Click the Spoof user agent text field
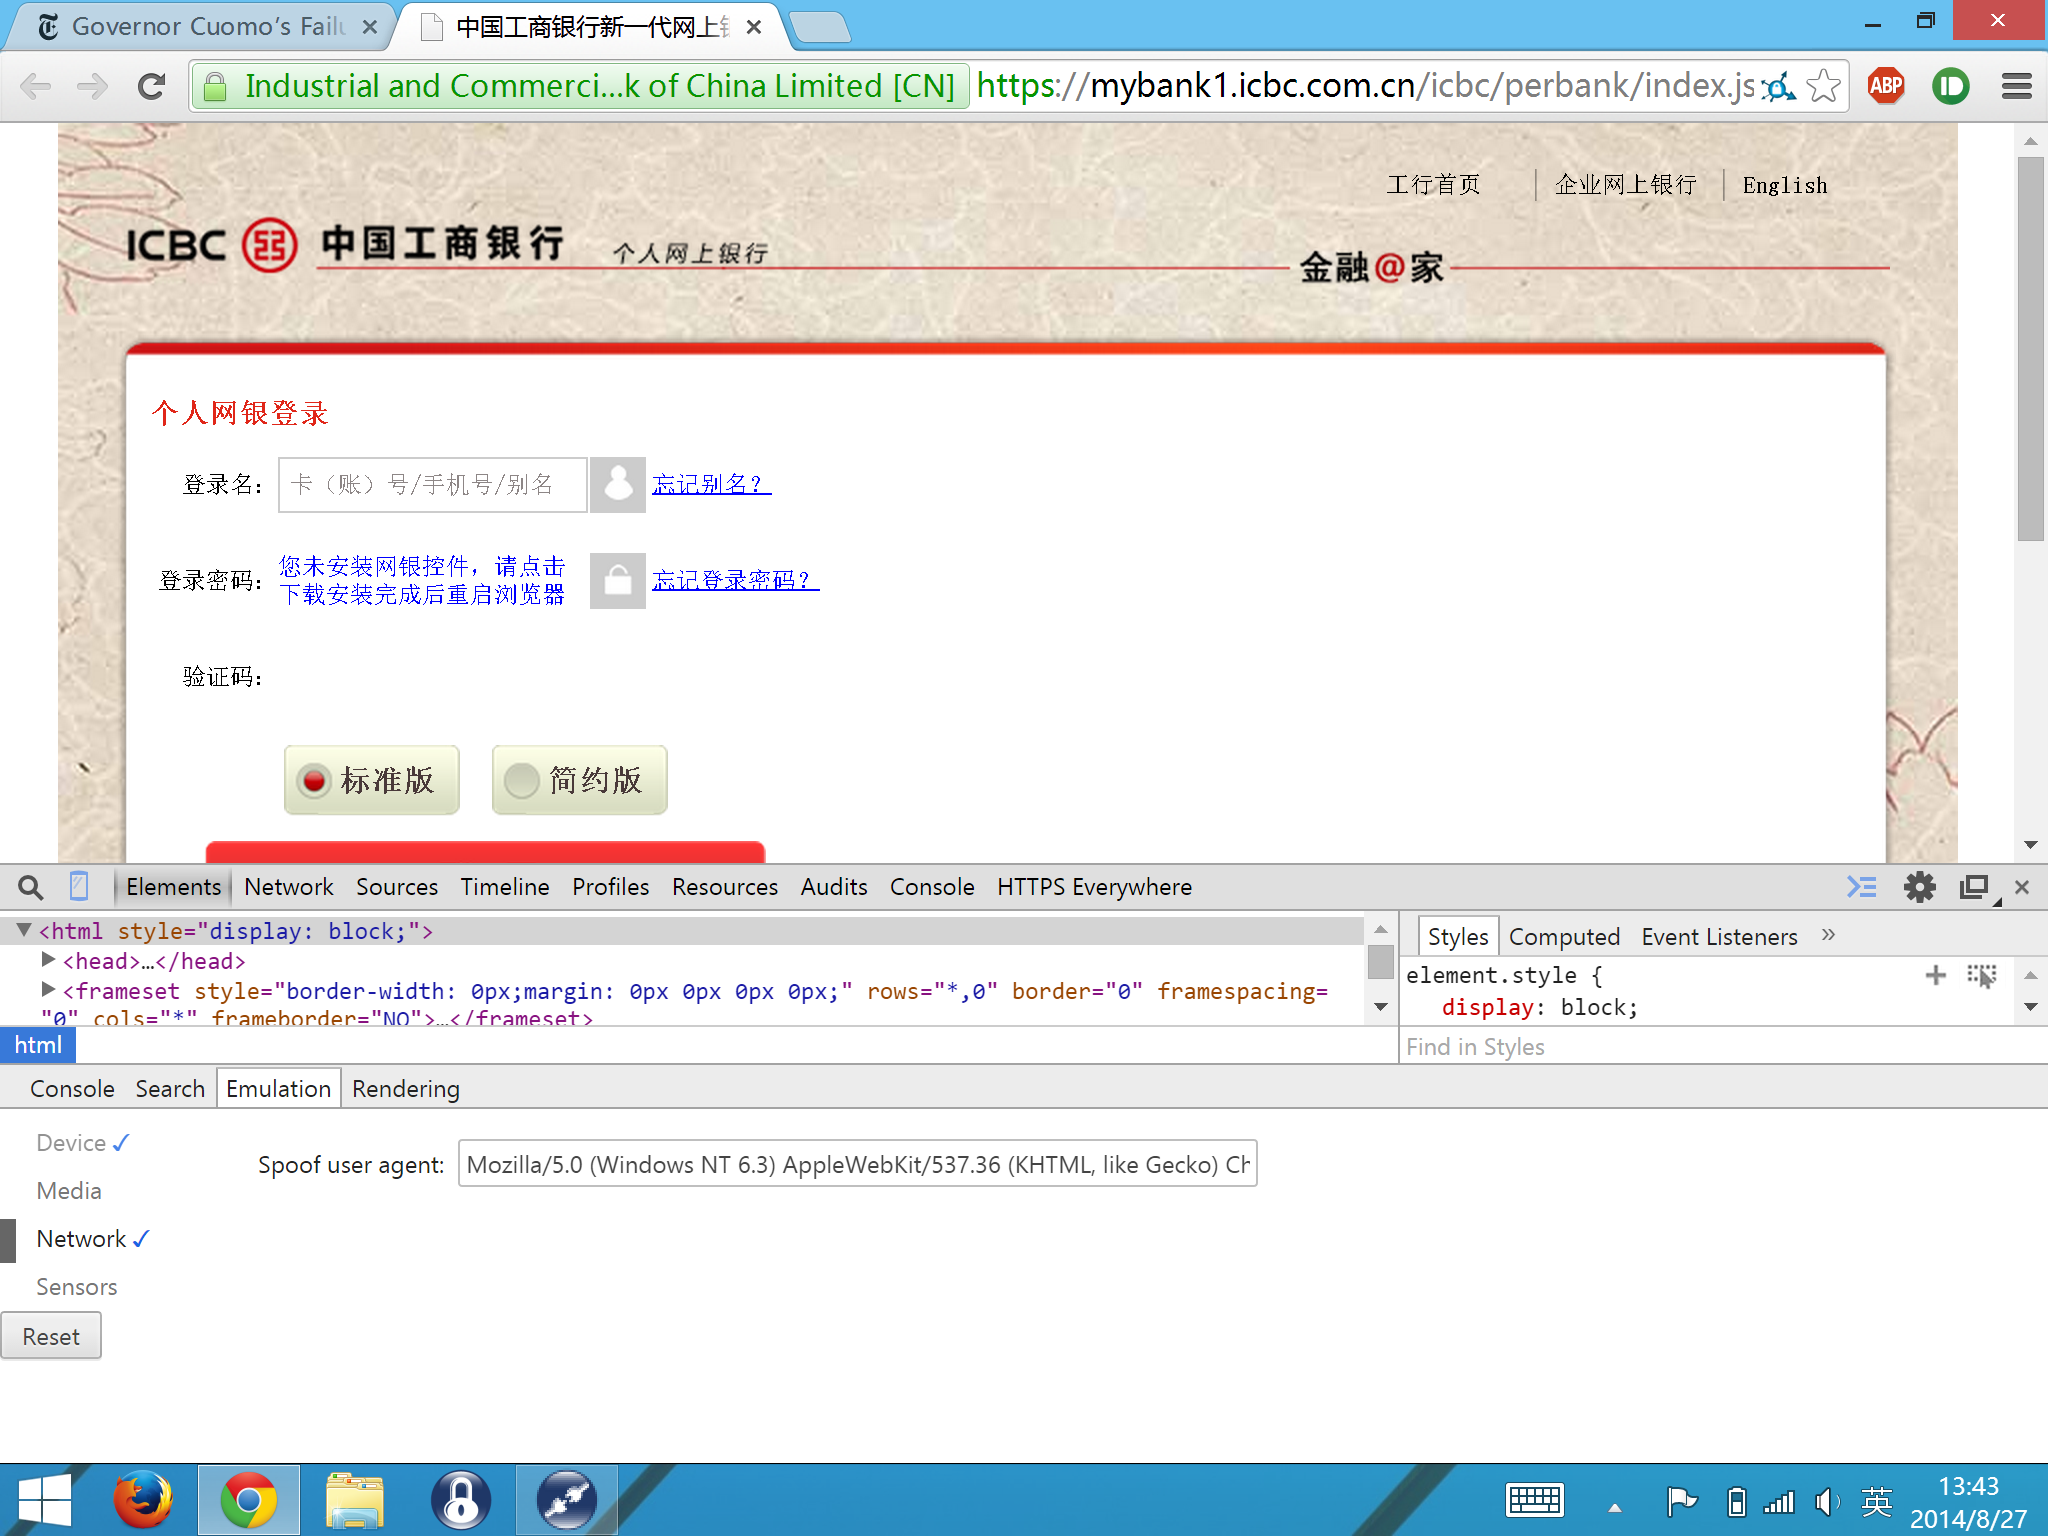Viewport: 2048px width, 1536px height. click(x=857, y=1164)
